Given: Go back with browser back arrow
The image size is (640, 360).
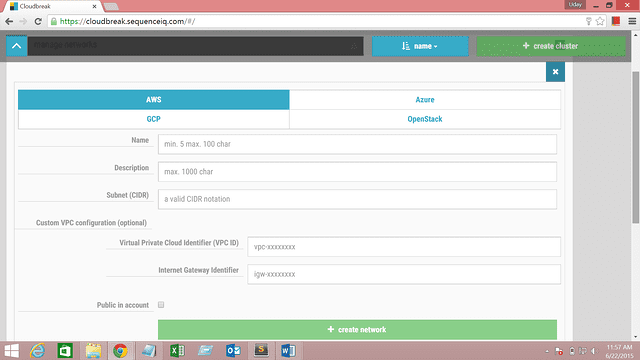Looking at the screenshot, I should (x=9, y=21).
